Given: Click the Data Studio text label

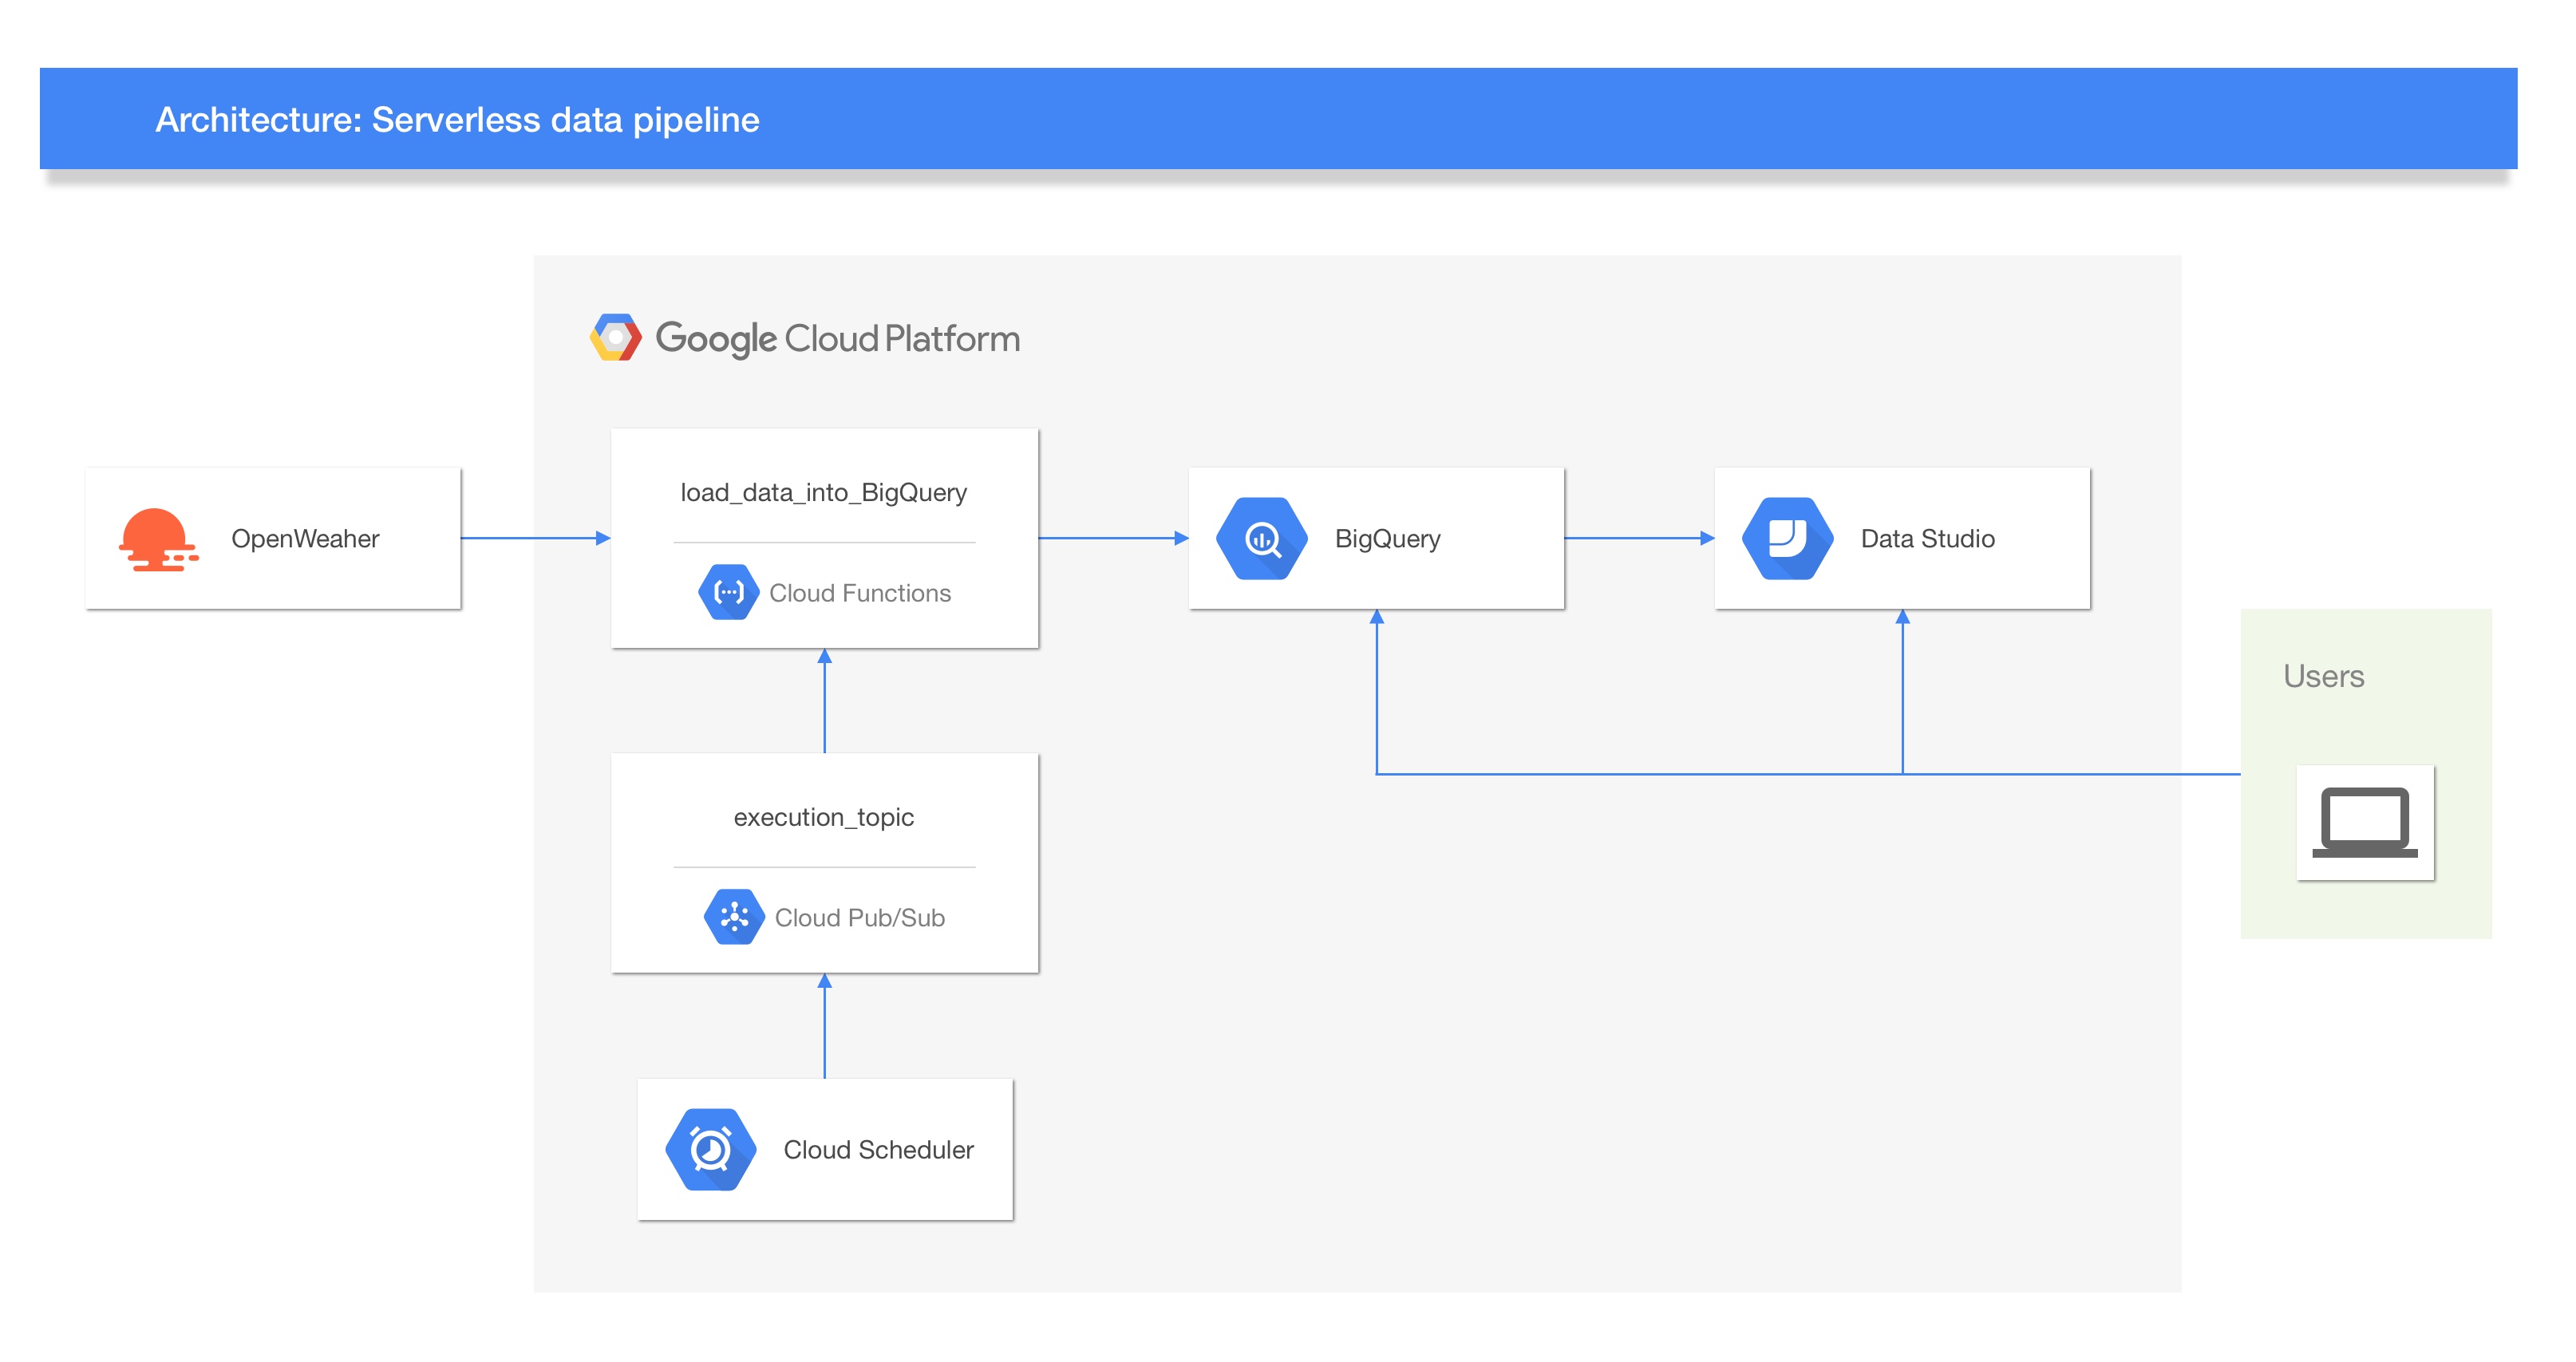Looking at the screenshot, I should click(1927, 539).
